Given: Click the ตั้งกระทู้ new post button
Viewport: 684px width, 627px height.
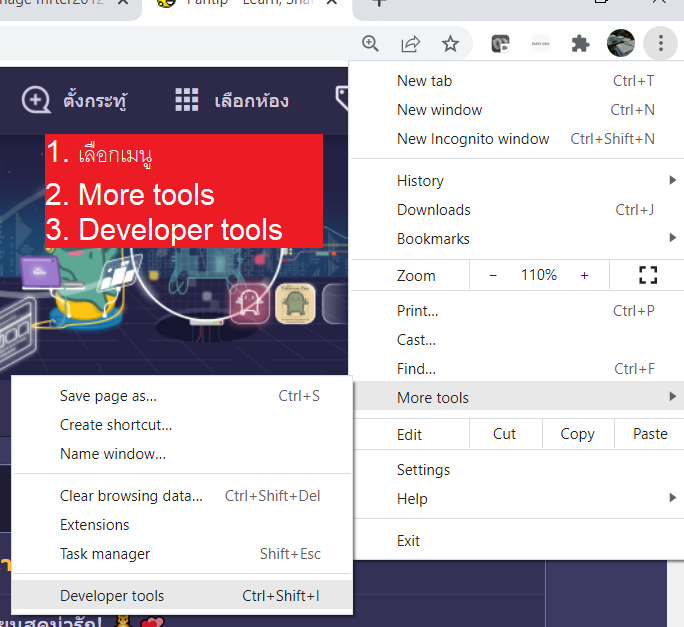Looking at the screenshot, I should coord(75,100).
